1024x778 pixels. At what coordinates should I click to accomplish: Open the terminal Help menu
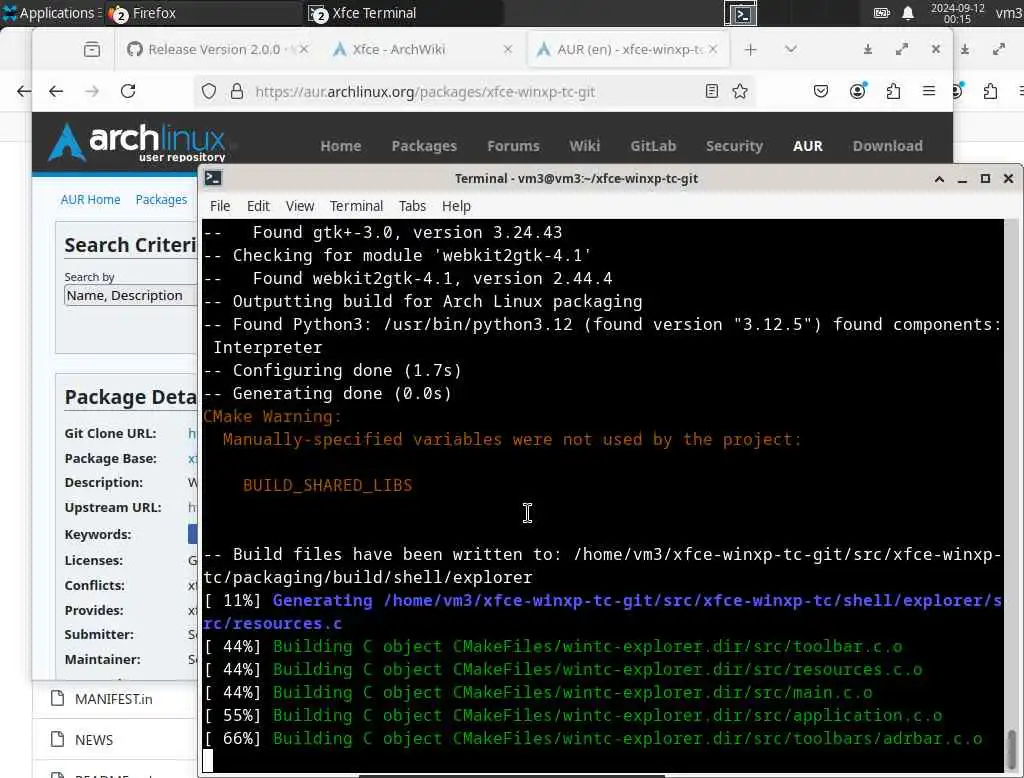tap(456, 206)
